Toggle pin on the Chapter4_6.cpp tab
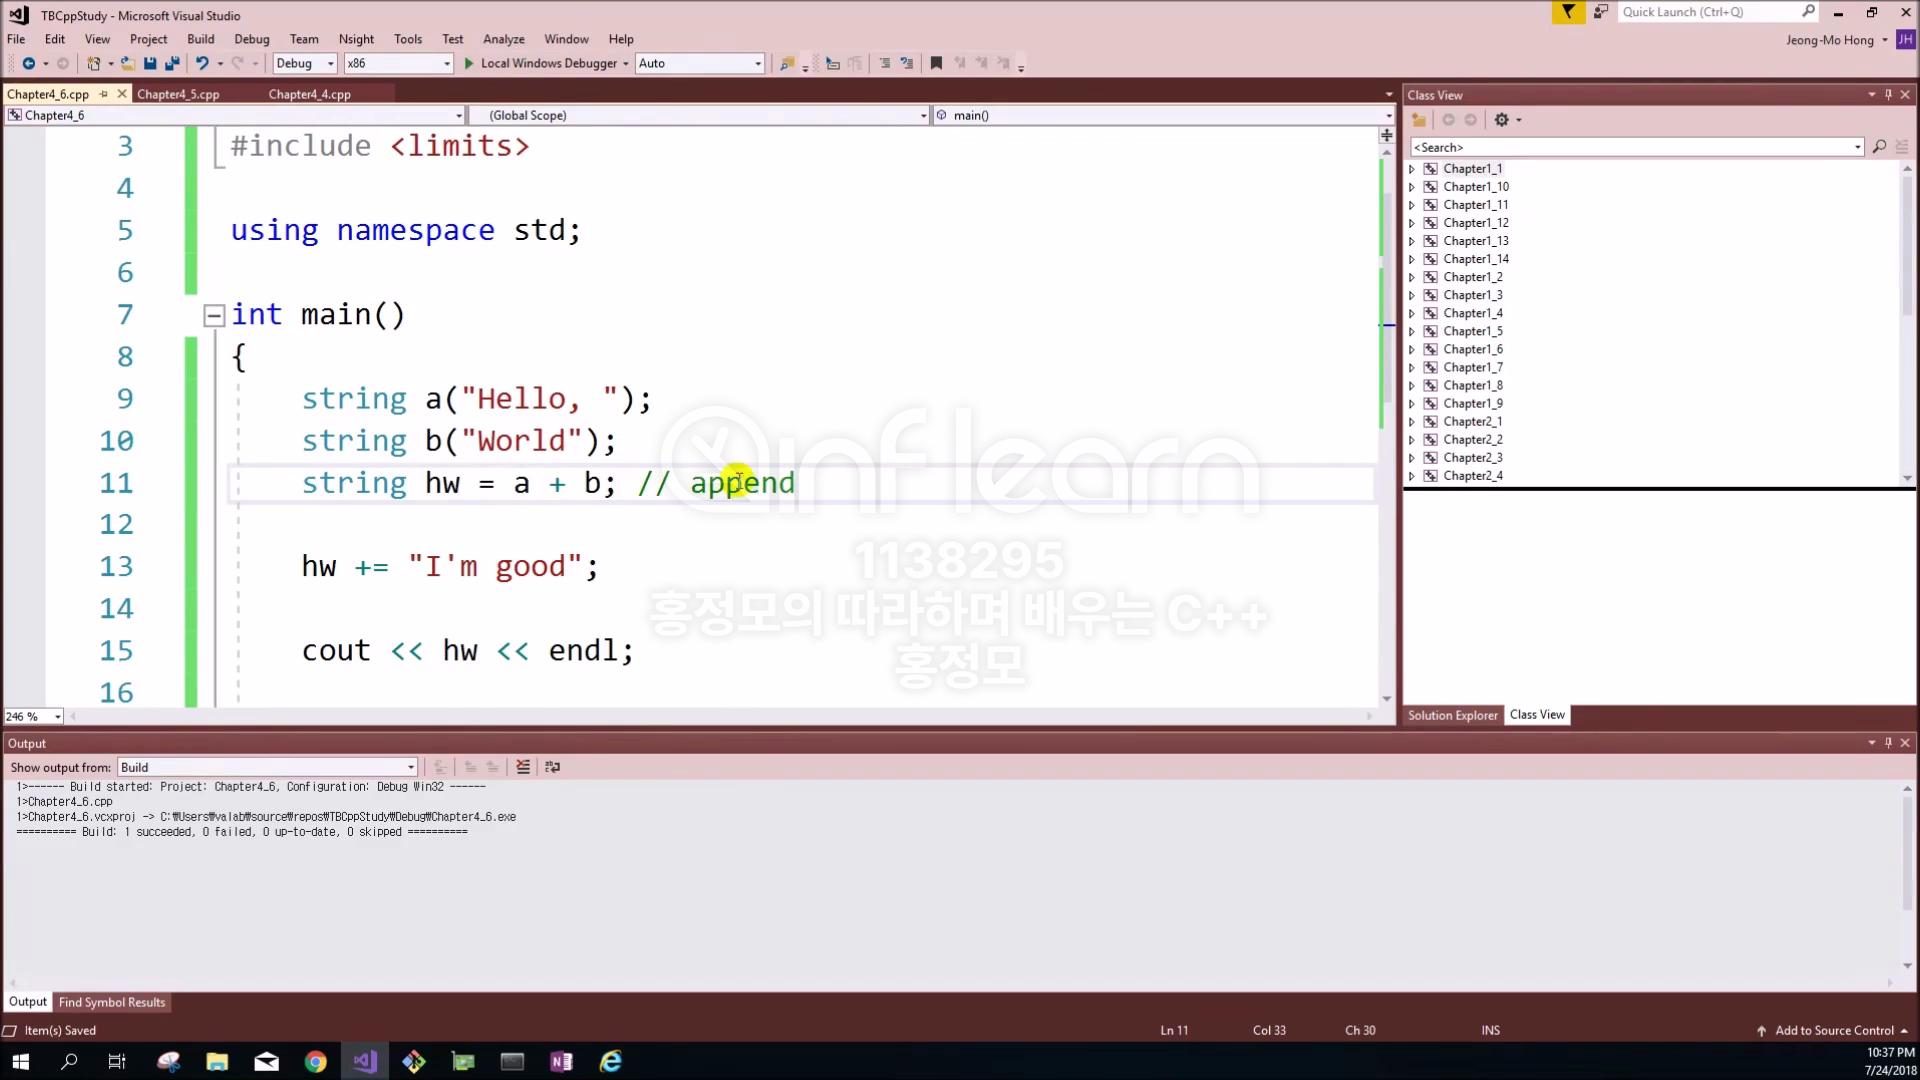The height and width of the screenshot is (1080, 1920). 103,94
